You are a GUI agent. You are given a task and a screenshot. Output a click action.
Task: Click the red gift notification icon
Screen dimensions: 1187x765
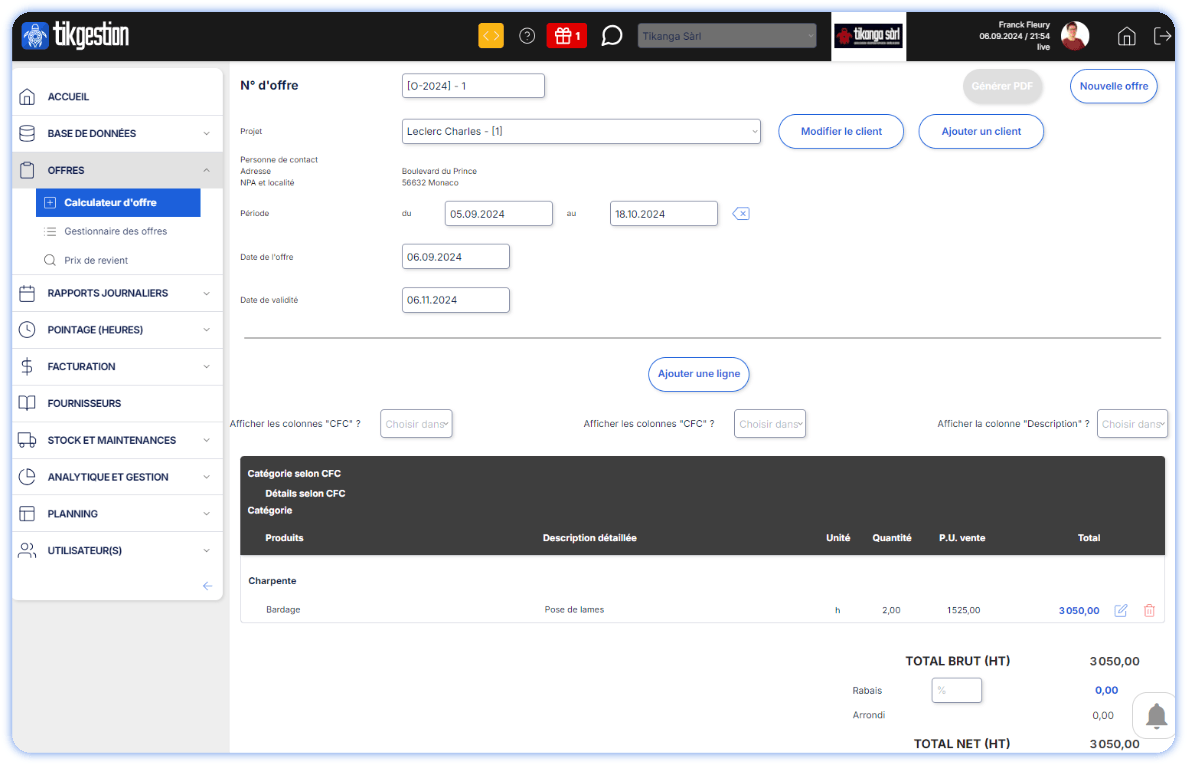566,36
